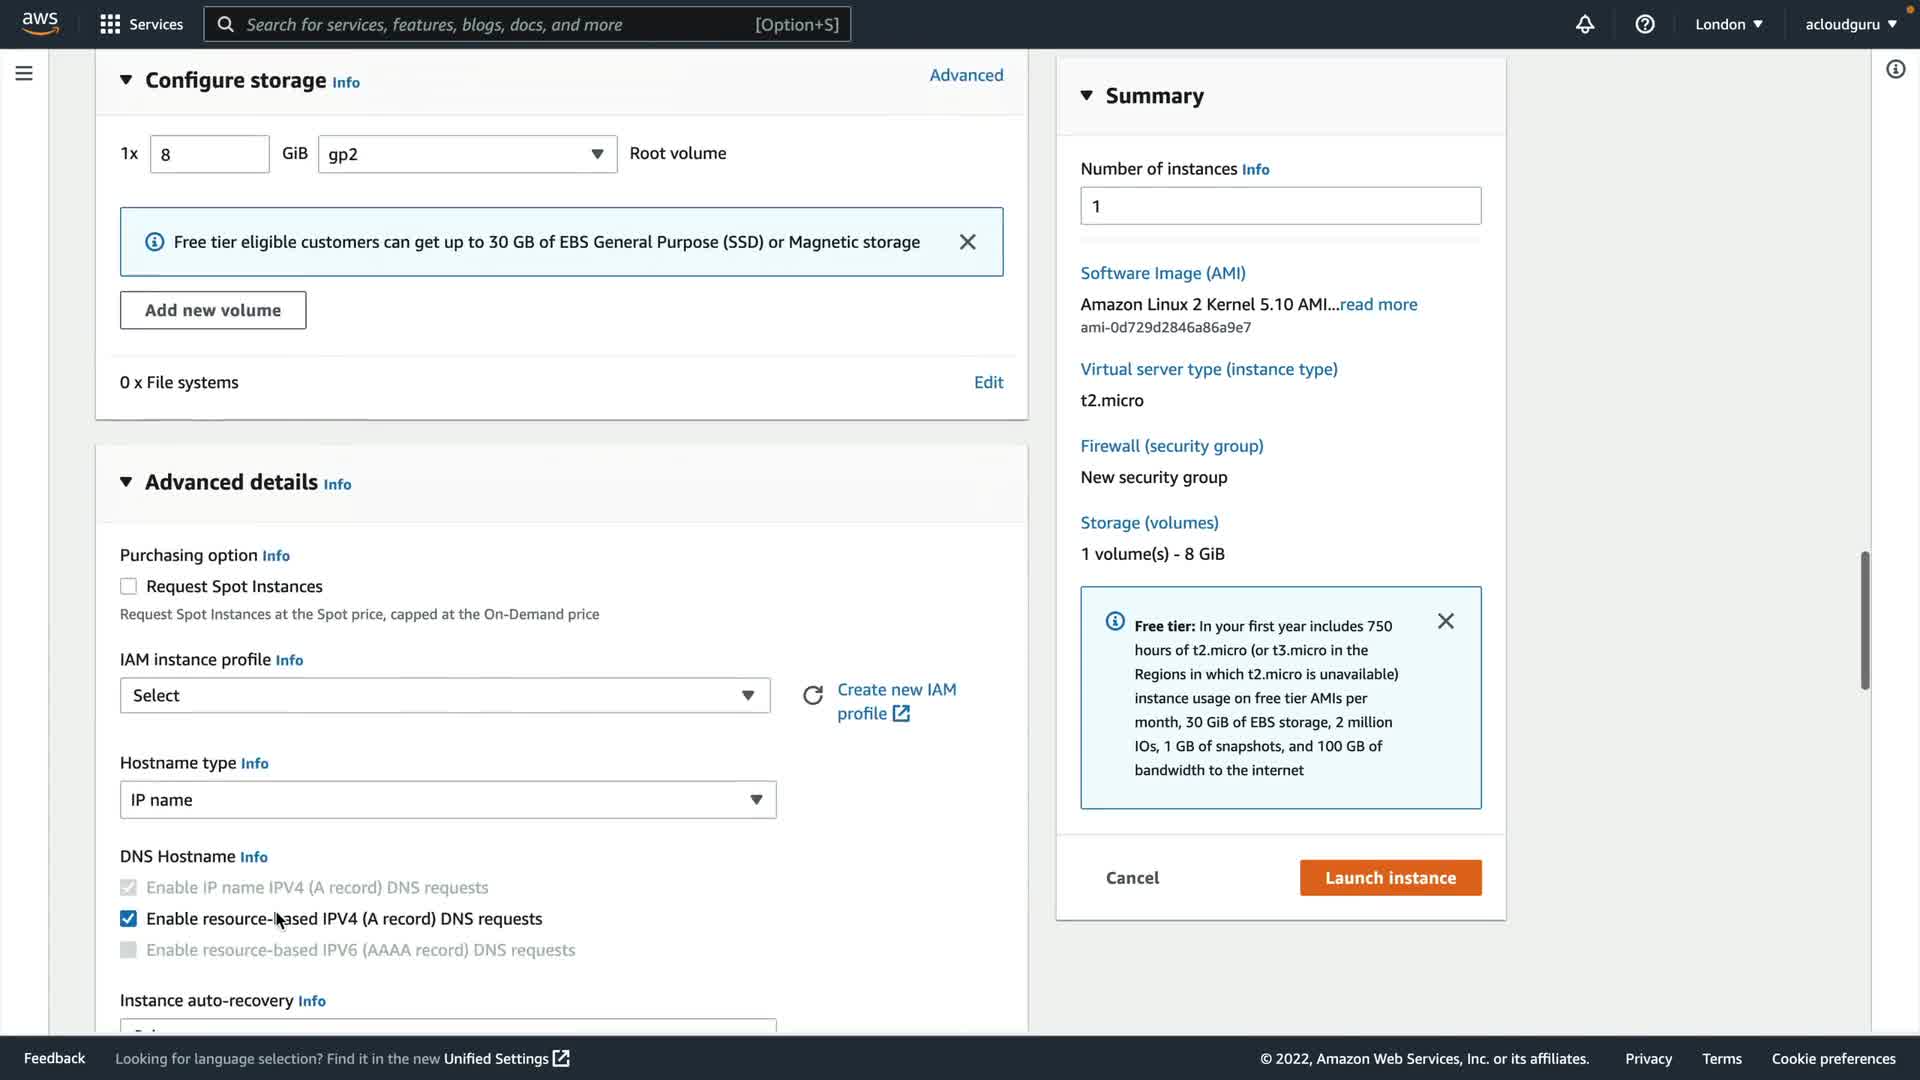The height and width of the screenshot is (1080, 1920).
Task: Click the IAM profile refresh icon
Action: [813, 695]
